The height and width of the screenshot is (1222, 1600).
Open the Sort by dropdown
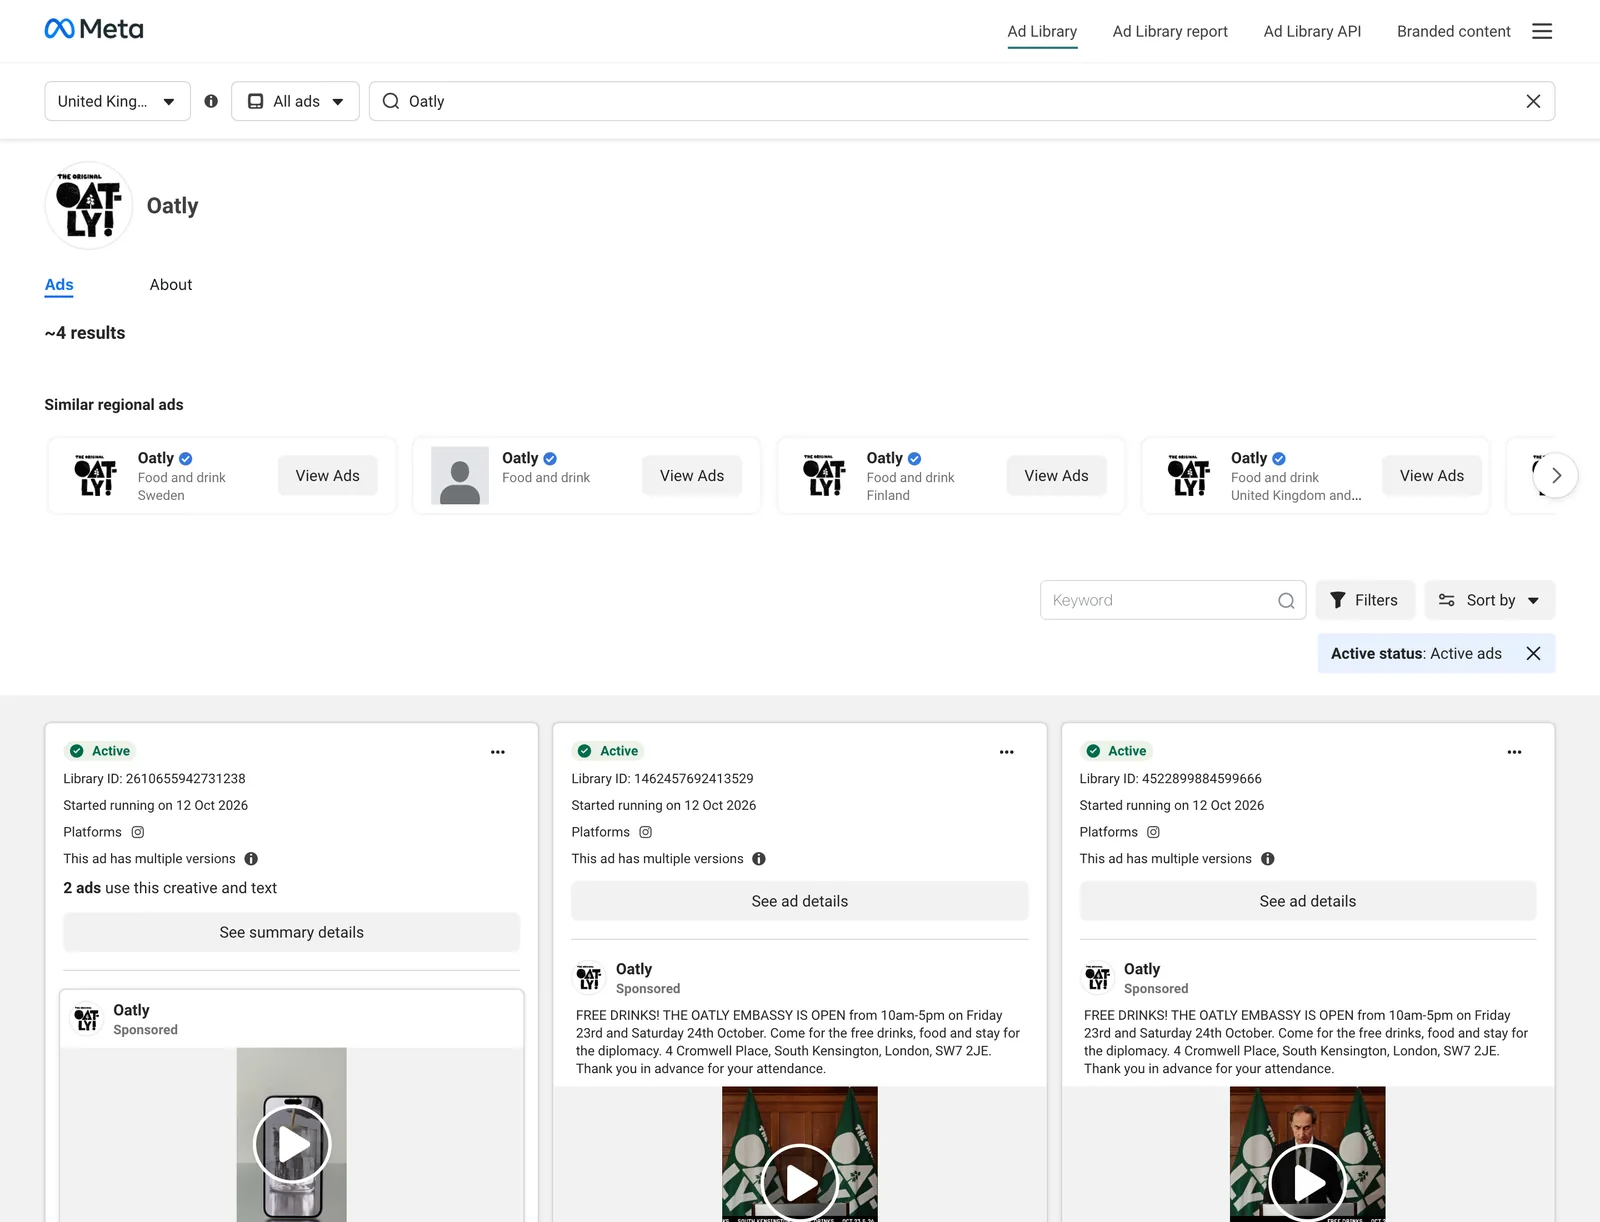coord(1490,600)
